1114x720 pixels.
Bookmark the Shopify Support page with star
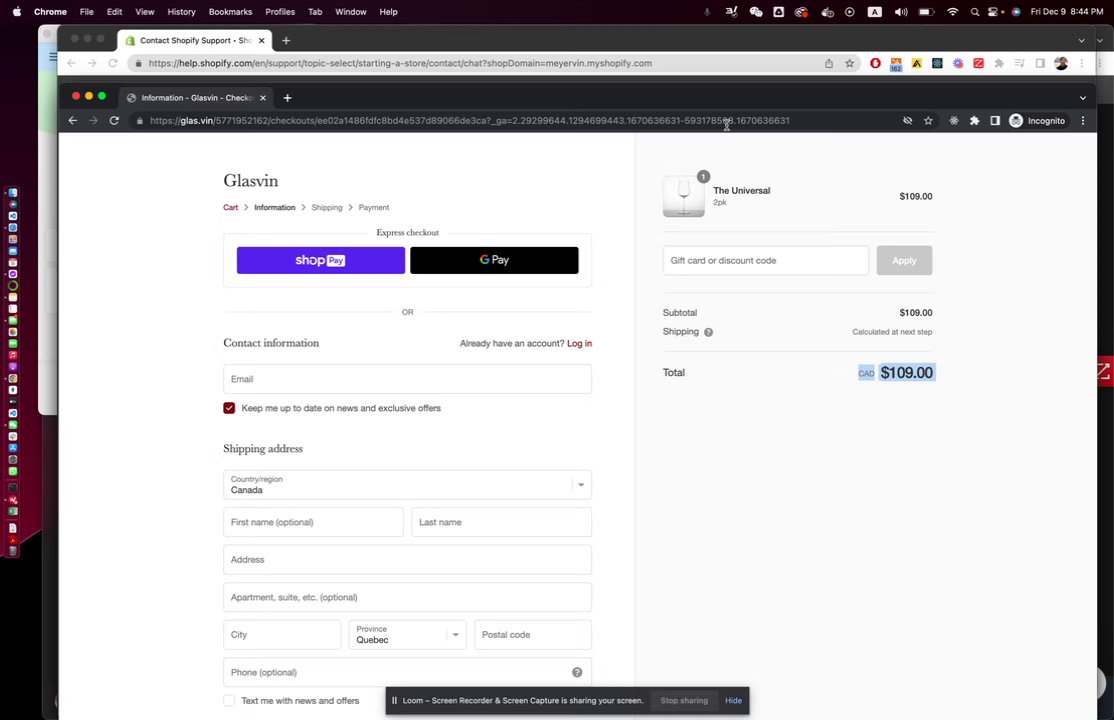849,63
